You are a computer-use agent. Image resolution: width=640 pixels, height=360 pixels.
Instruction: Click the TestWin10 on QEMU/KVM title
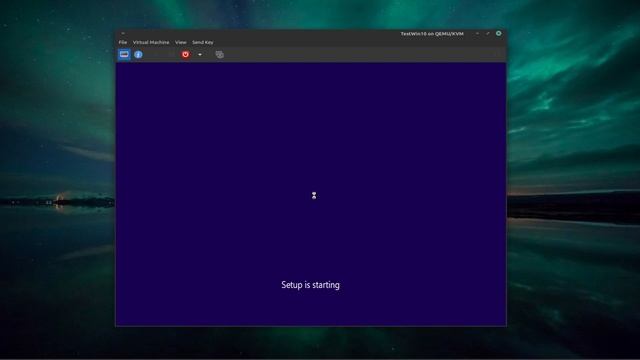432,33
